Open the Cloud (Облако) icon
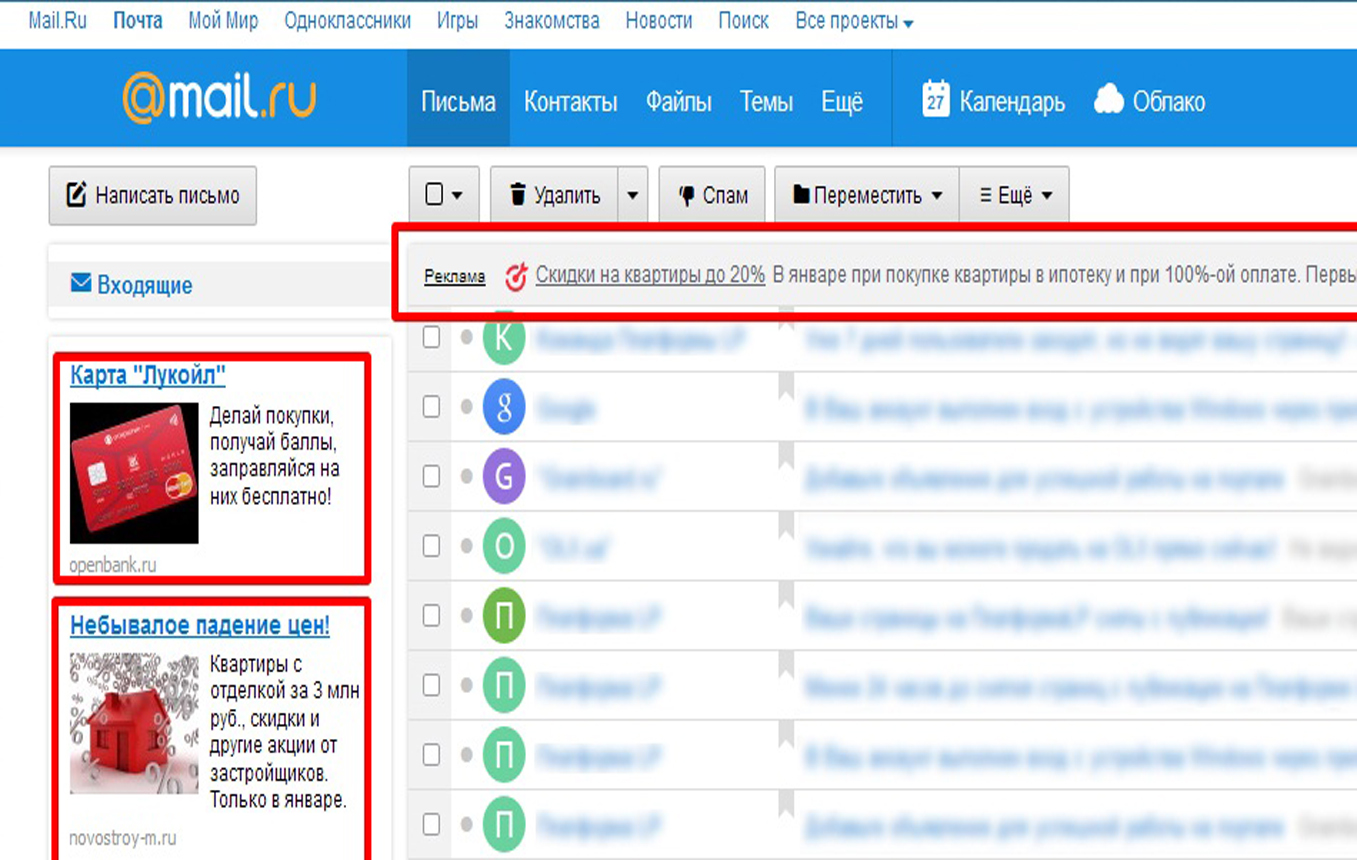The image size is (1357, 860). pyautogui.click(x=1109, y=100)
